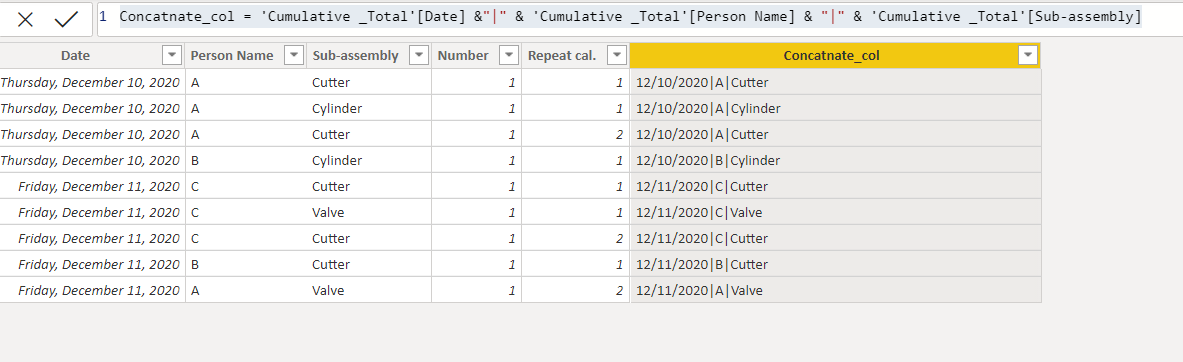Click cell 12/11/2020|A|Valve

click(x=835, y=290)
